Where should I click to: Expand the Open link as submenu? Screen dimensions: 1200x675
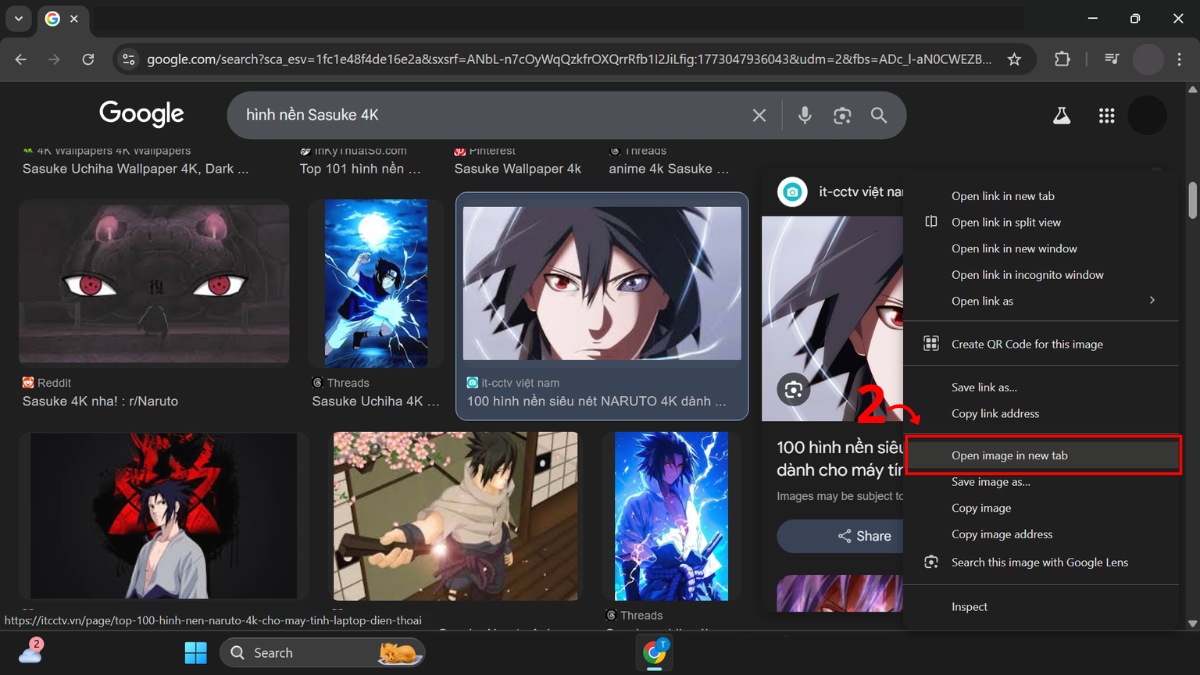[982, 300]
